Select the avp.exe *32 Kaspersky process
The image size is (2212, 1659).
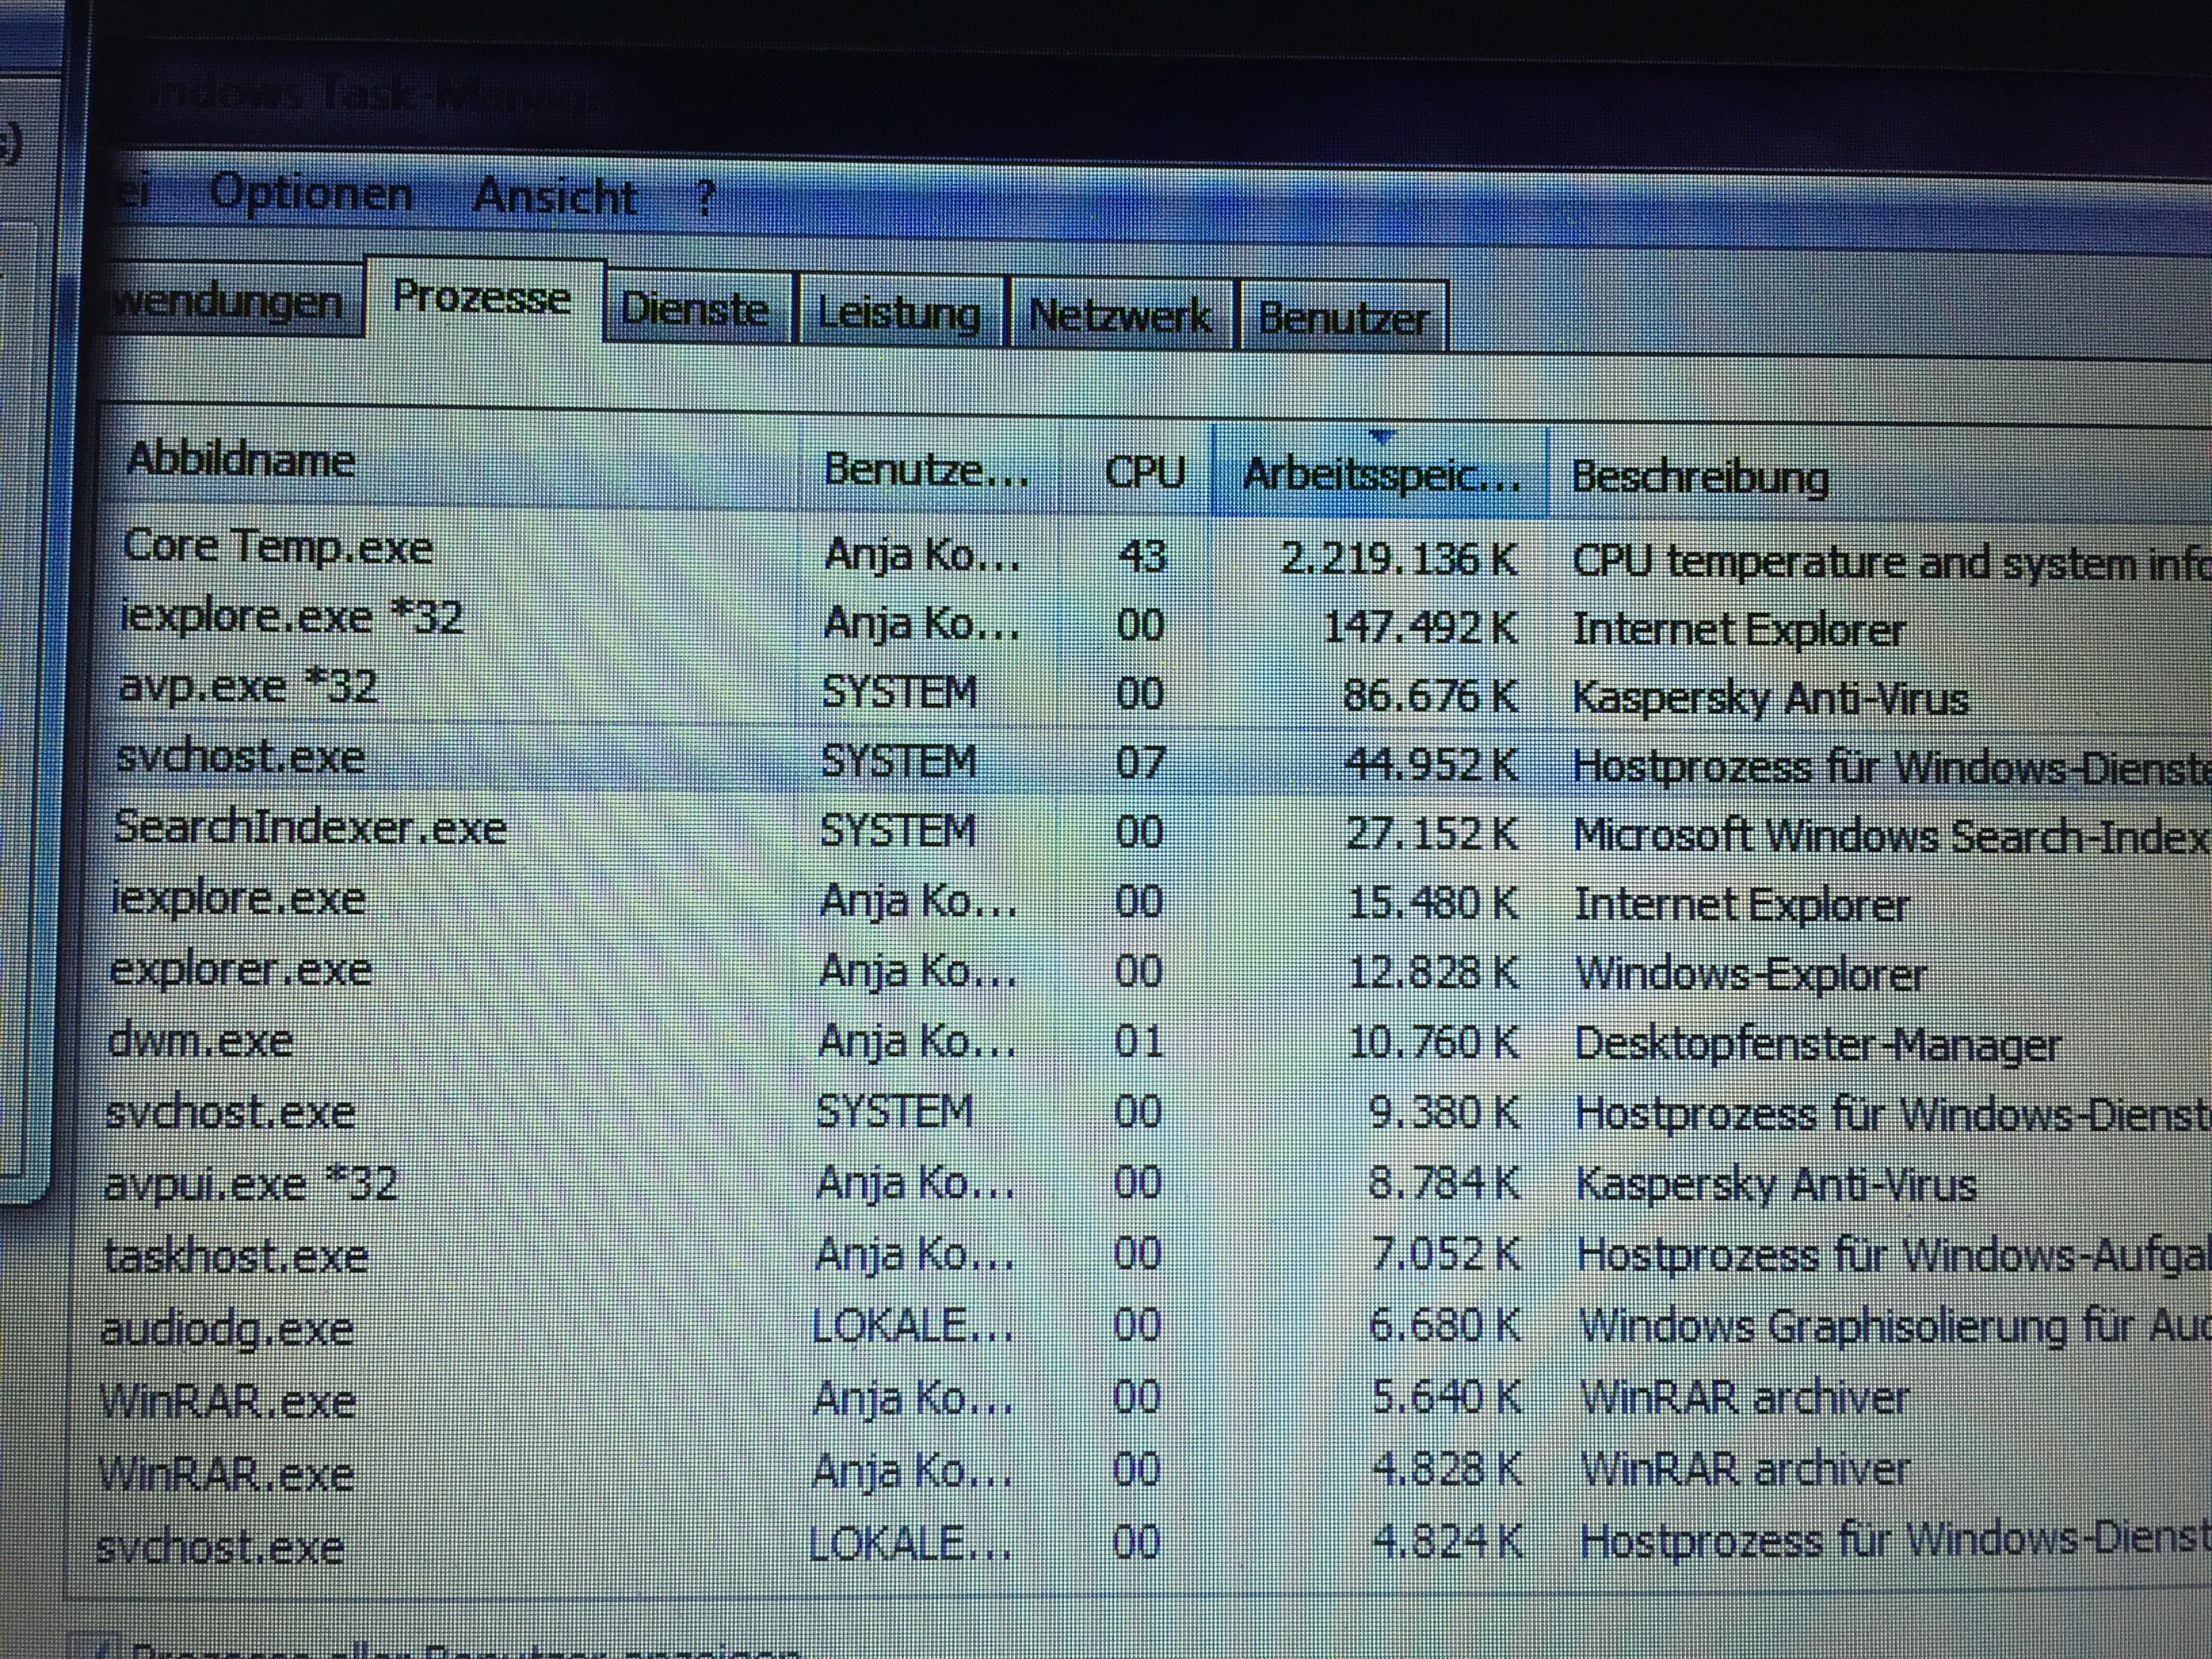tap(248, 687)
